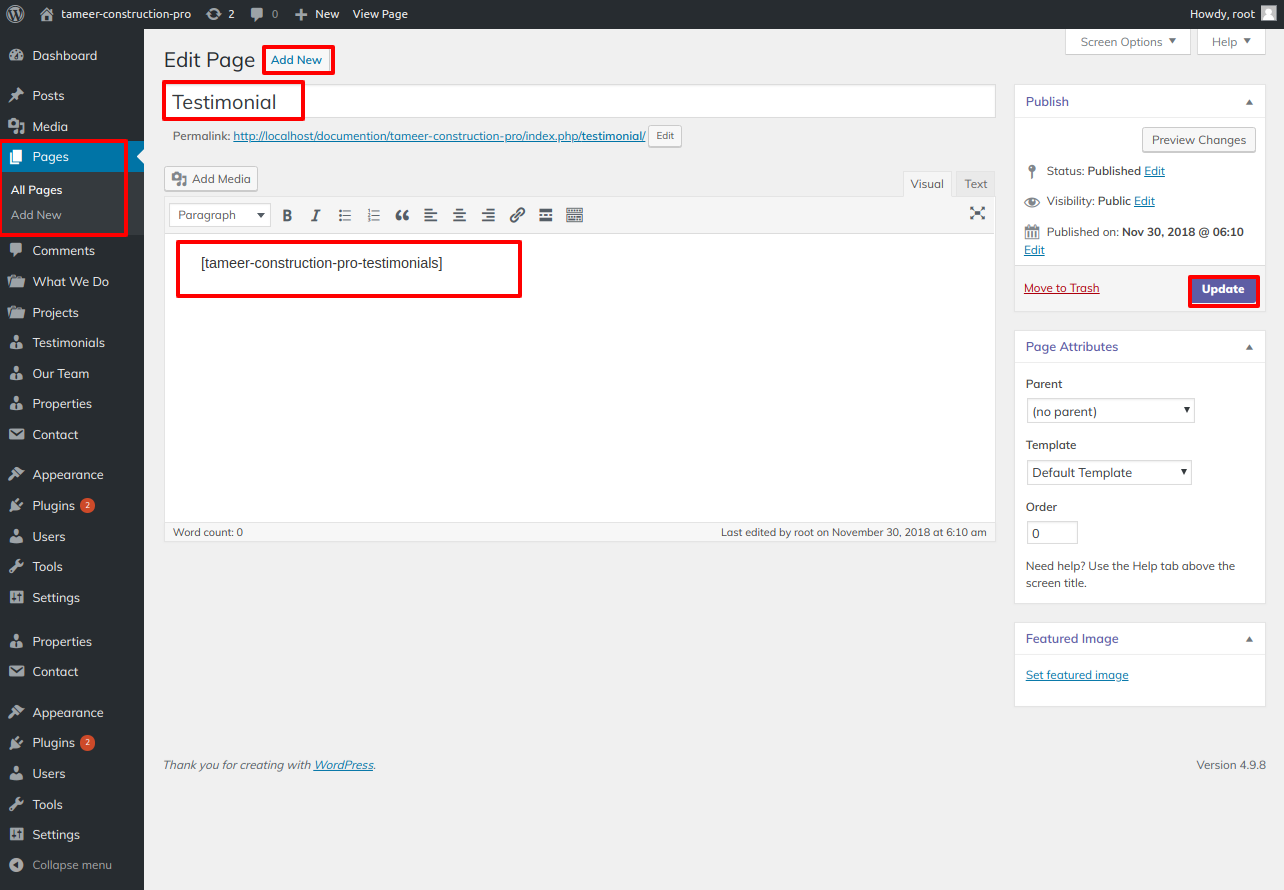
Task: Collapse the Featured Image panel
Action: click(1249, 639)
